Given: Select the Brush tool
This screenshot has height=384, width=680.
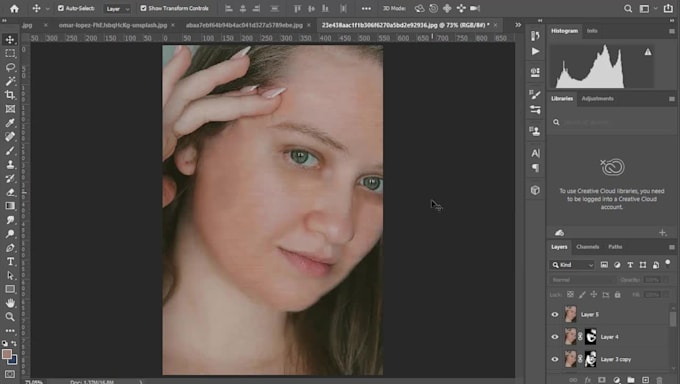Looking at the screenshot, I should 10,151.
